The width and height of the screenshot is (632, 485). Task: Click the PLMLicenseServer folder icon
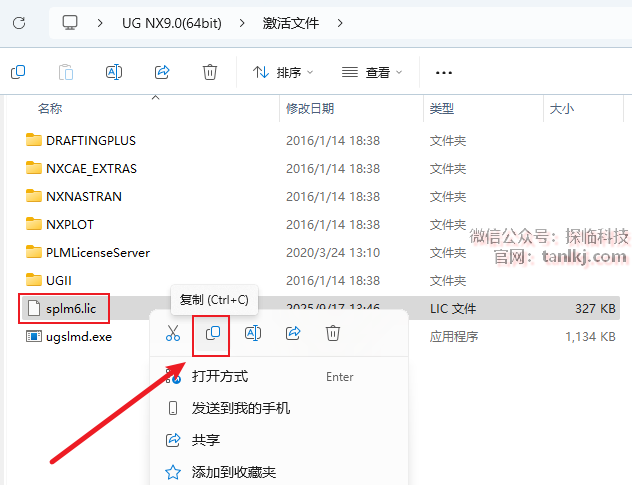[x=33, y=252]
